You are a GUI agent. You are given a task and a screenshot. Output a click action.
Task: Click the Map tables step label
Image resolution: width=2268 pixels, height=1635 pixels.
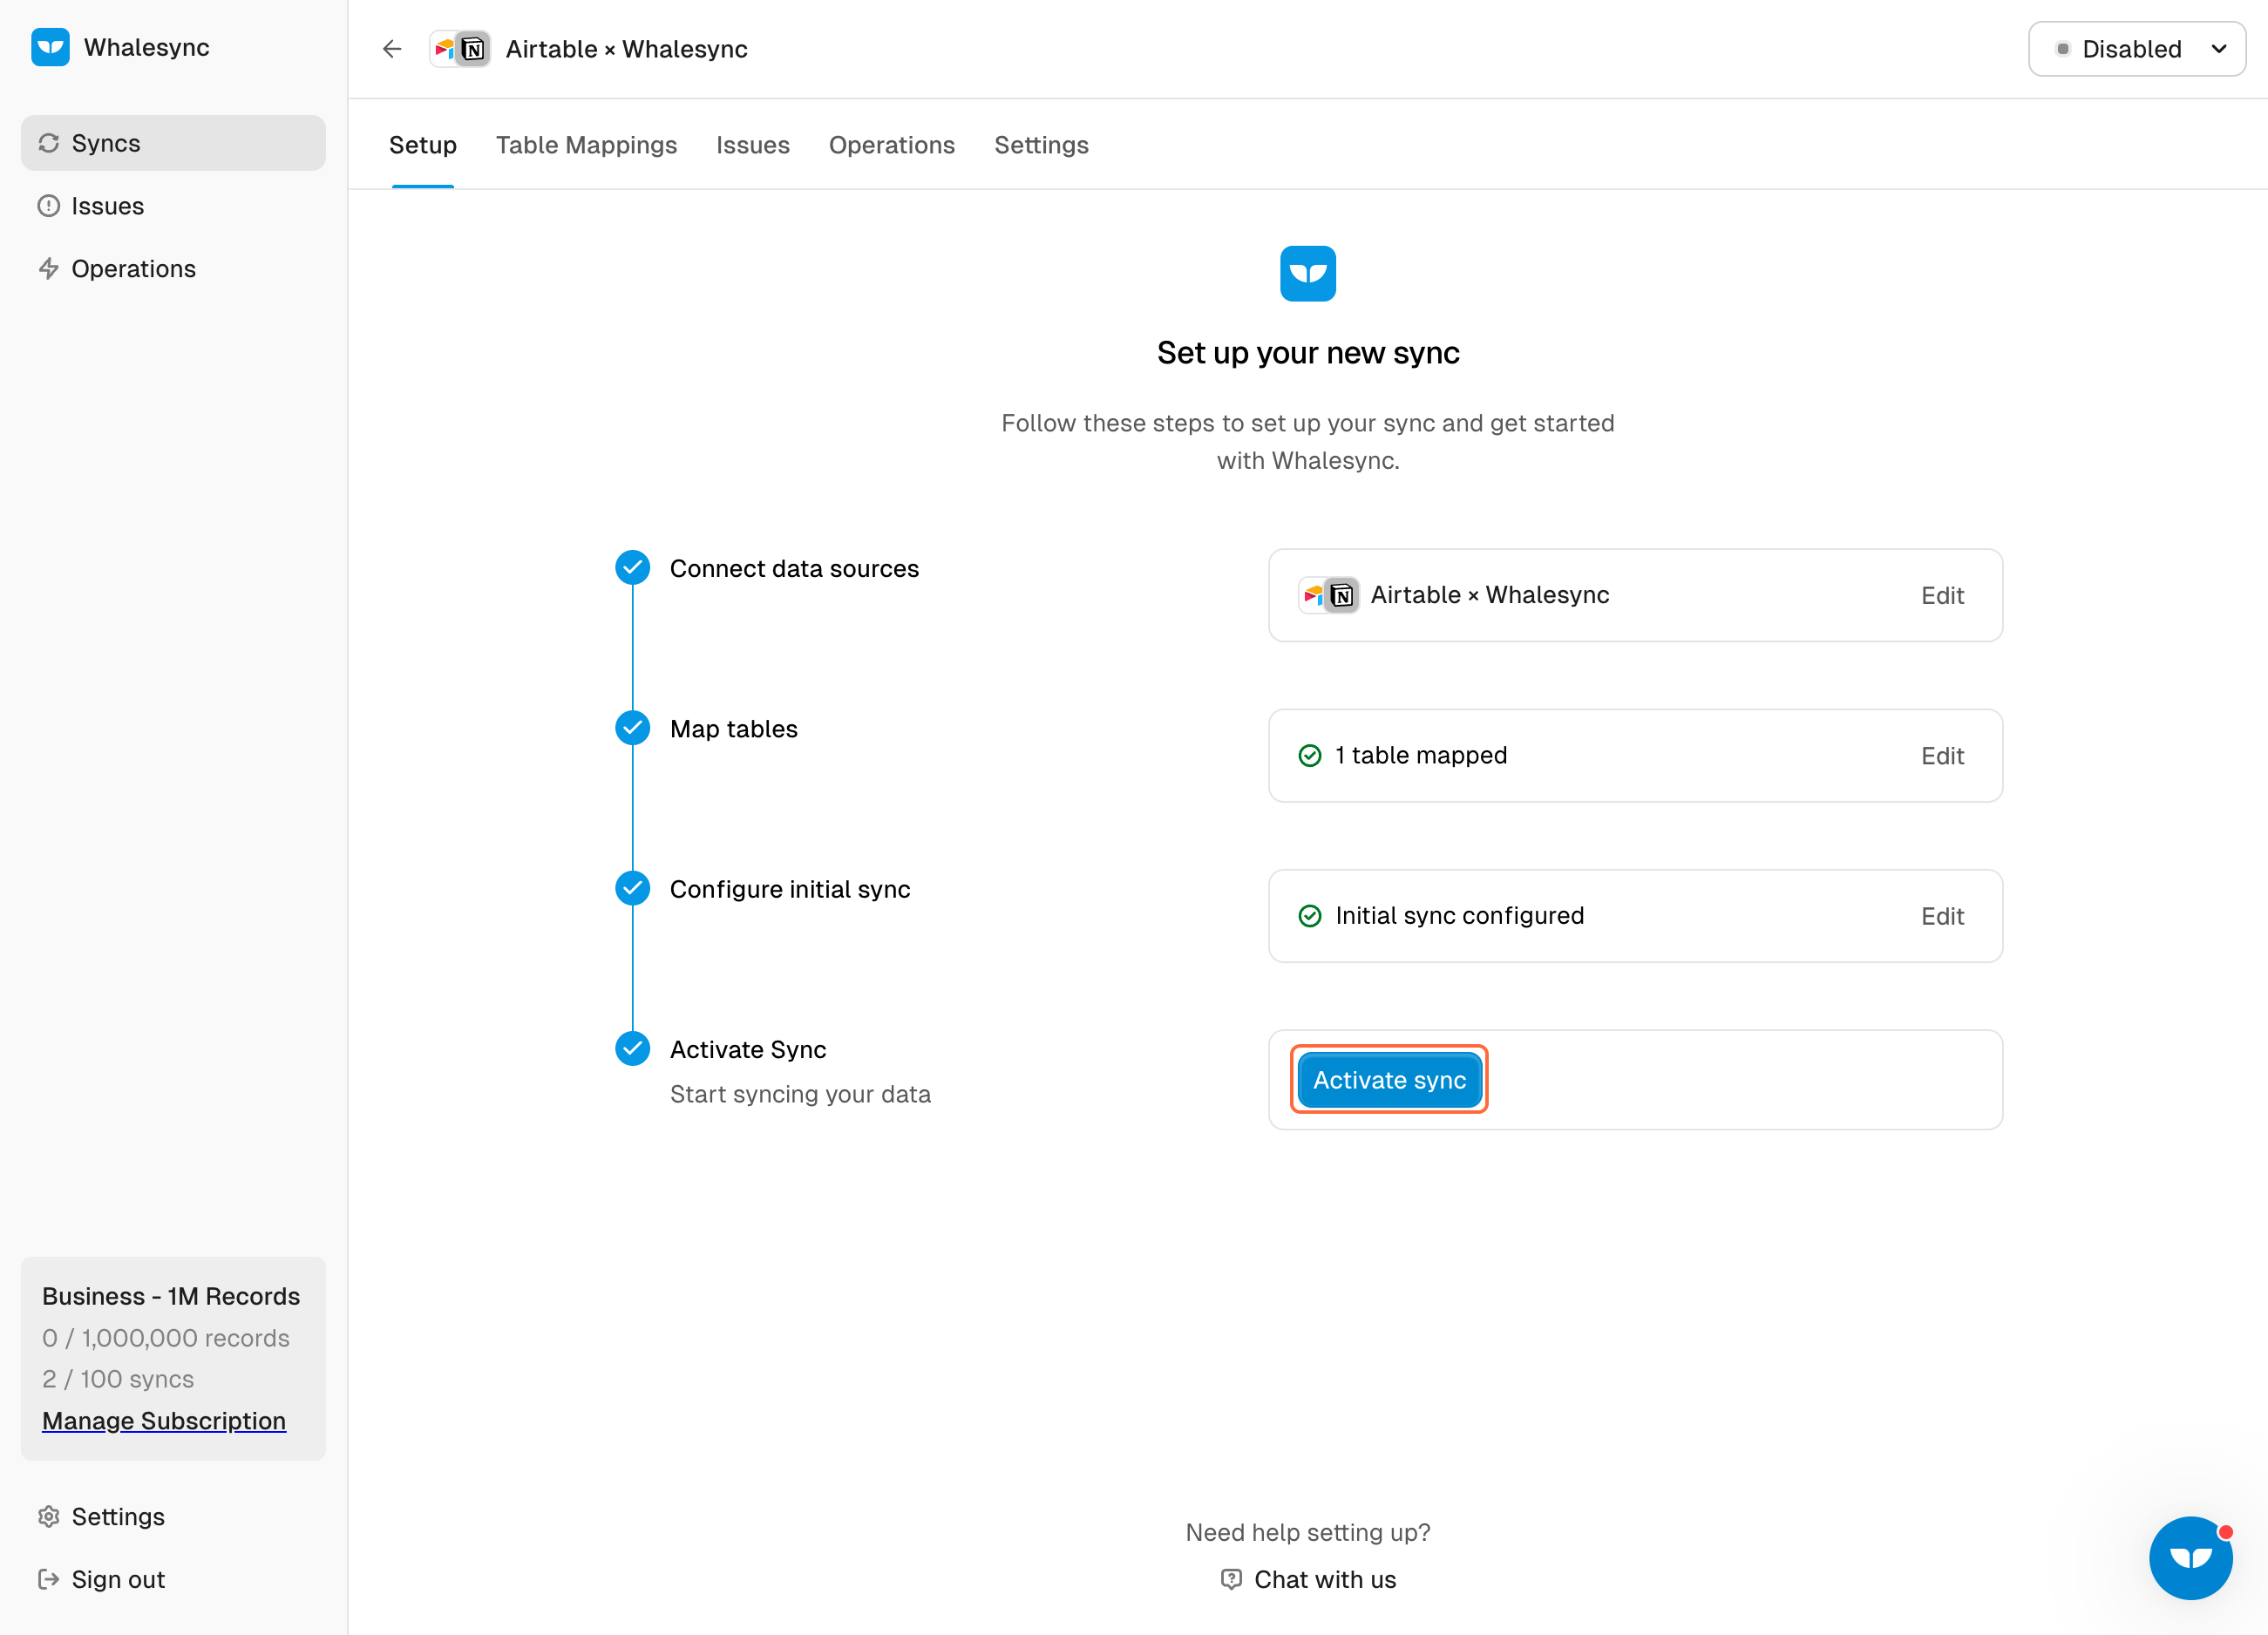click(x=734, y=729)
